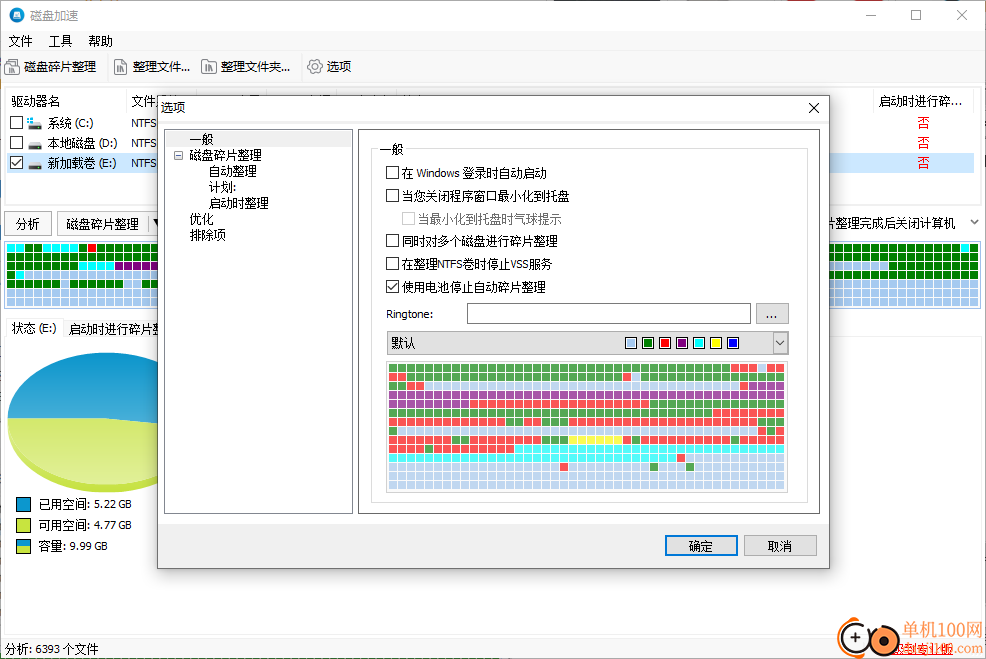Screen dimensions: 986x659
Task: Open the 工具 menu
Action: pos(60,42)
